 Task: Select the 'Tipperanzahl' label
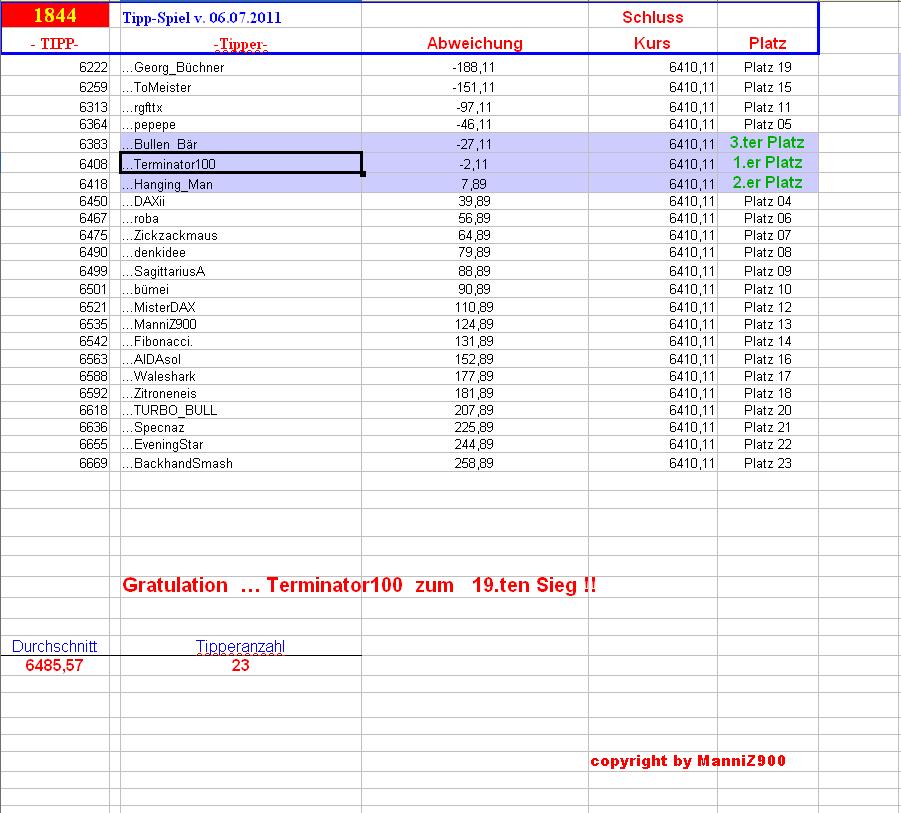click(240, 646)
